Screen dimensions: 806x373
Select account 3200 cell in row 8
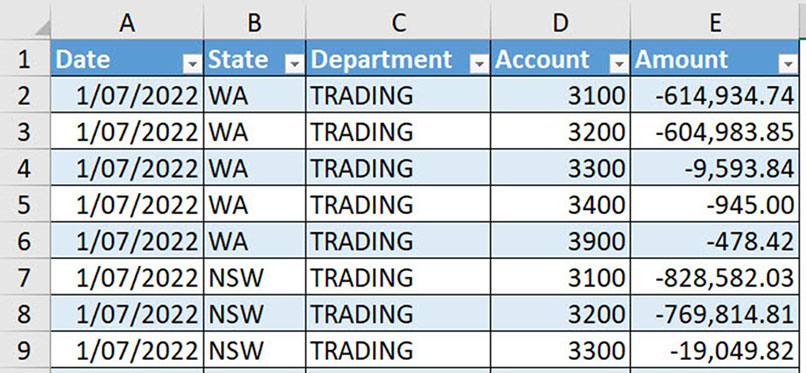click(x=560, y=313)
